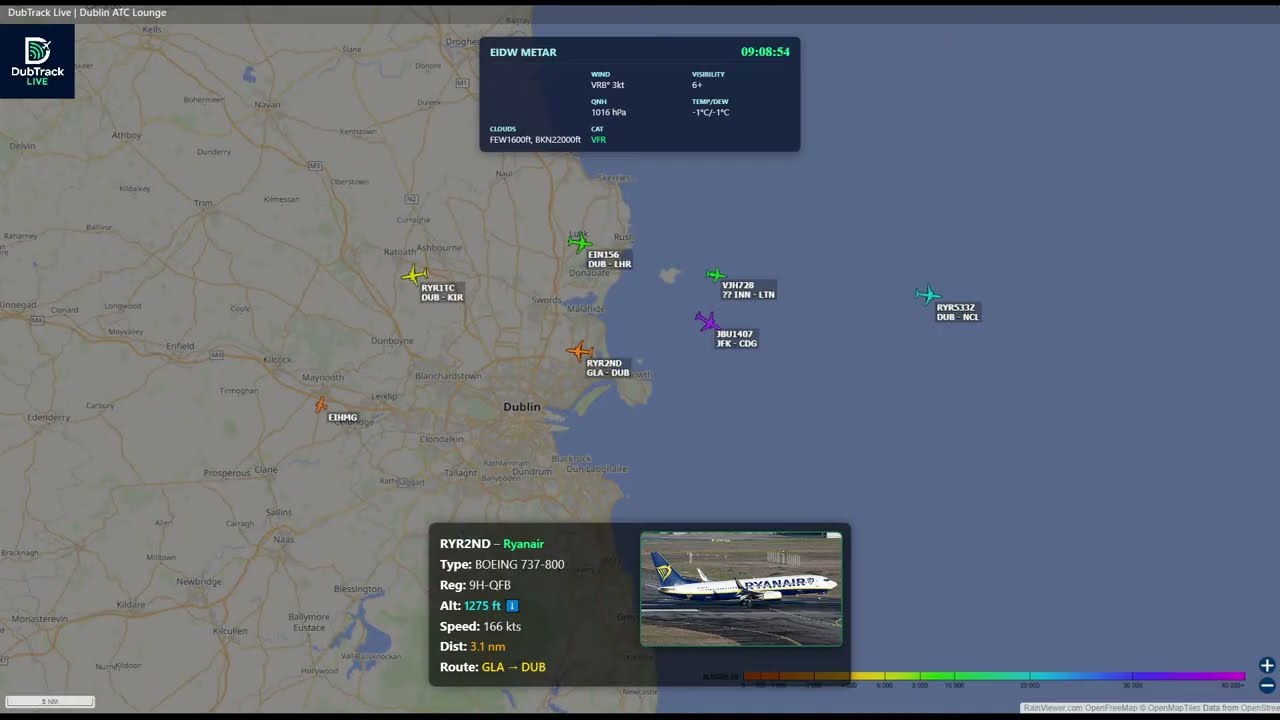Zoom out with the minus button

(x=1267, y=686)
